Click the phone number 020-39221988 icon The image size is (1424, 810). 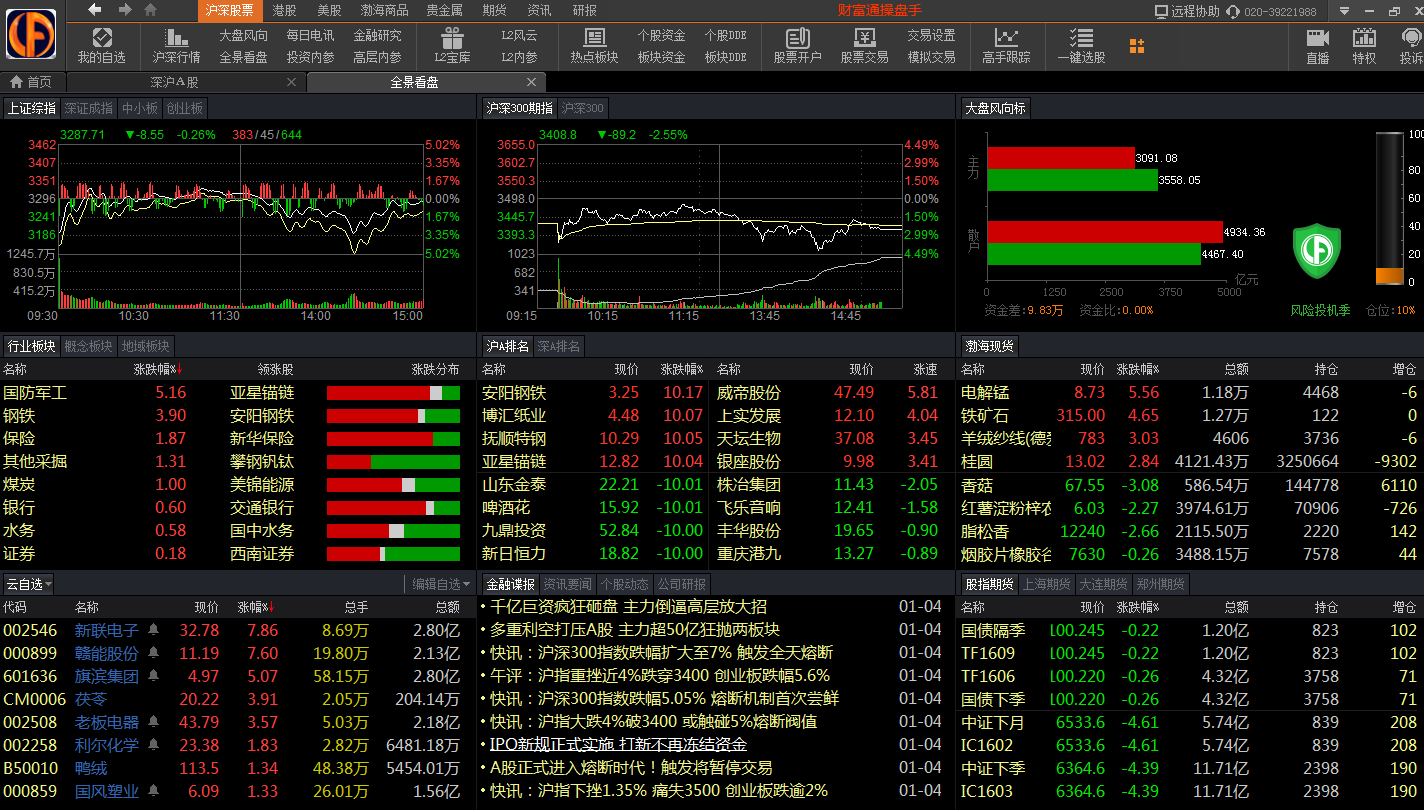pyautogui.click(x=1235, y=11)
